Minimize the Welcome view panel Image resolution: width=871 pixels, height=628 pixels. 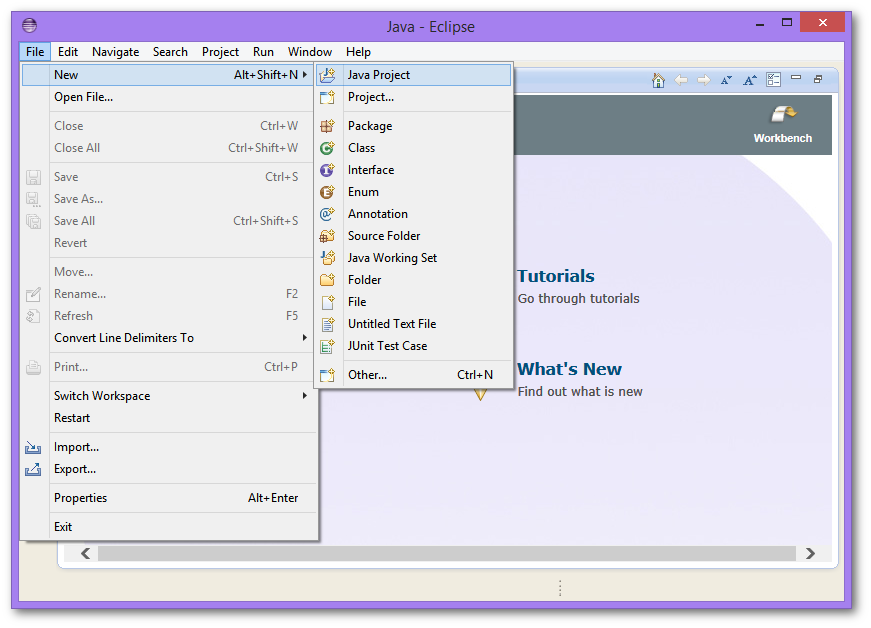(x=796, y=78)
